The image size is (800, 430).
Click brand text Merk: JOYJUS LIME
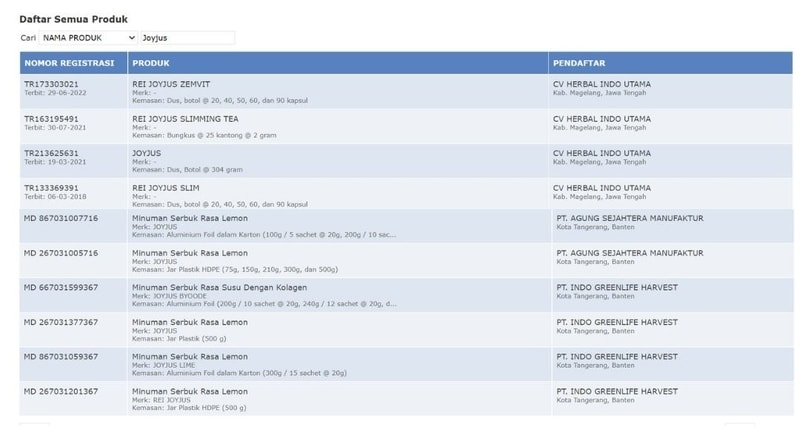pos(164,365)
